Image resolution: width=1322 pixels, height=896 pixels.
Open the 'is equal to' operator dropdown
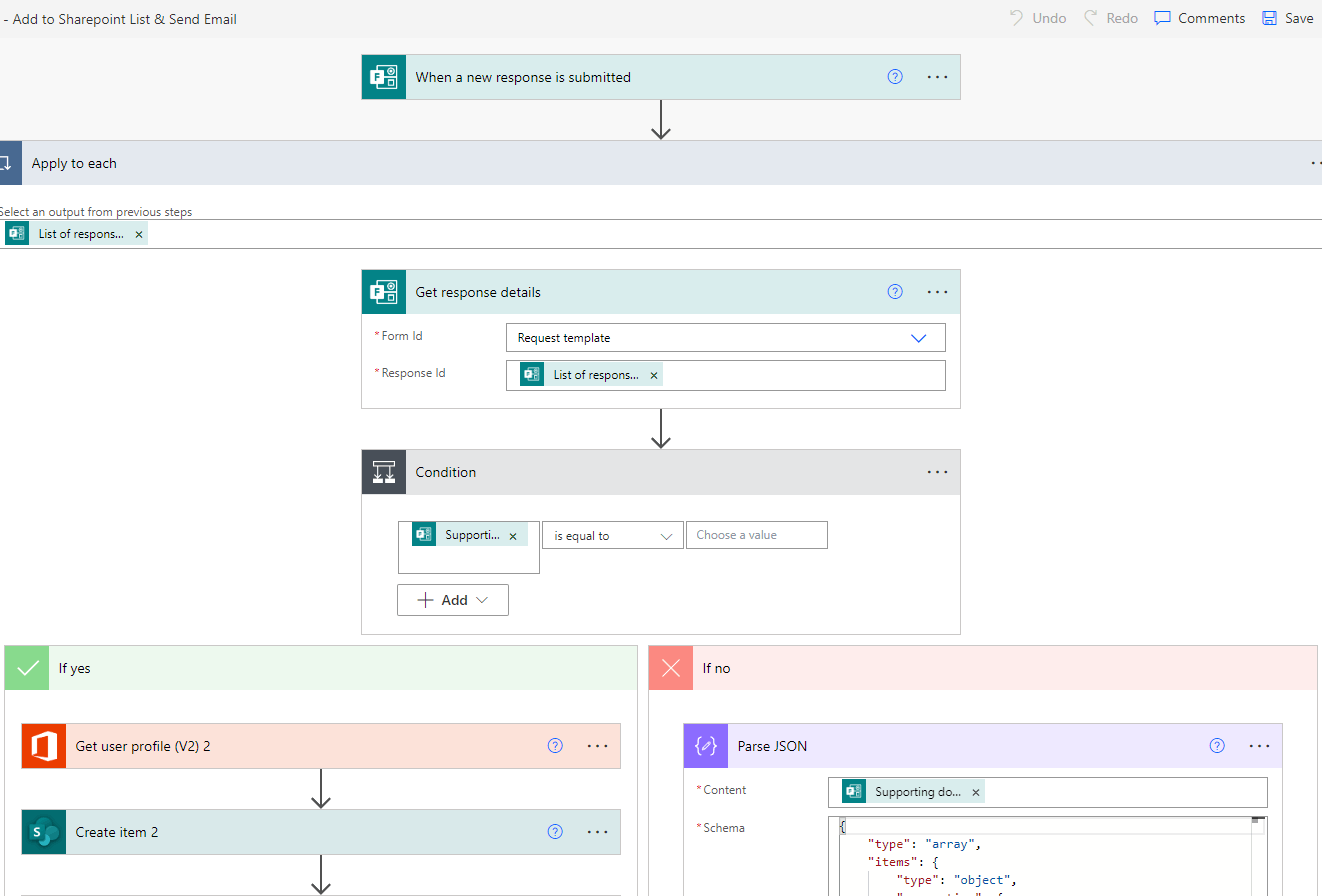pyautogui.click(x=613, y=535)
